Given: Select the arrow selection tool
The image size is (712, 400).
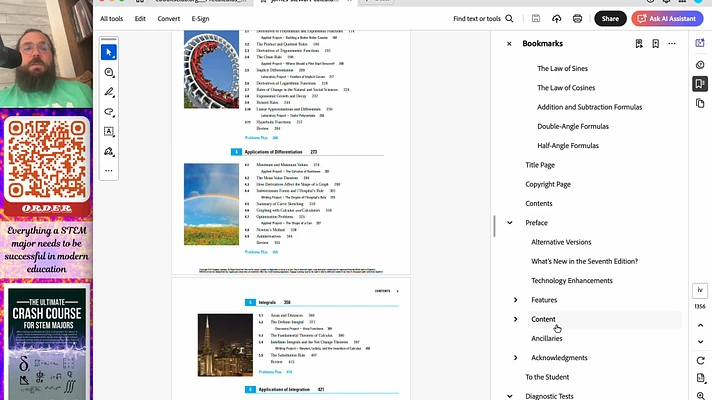Looking at the screenshot, I should coord(109,53).
